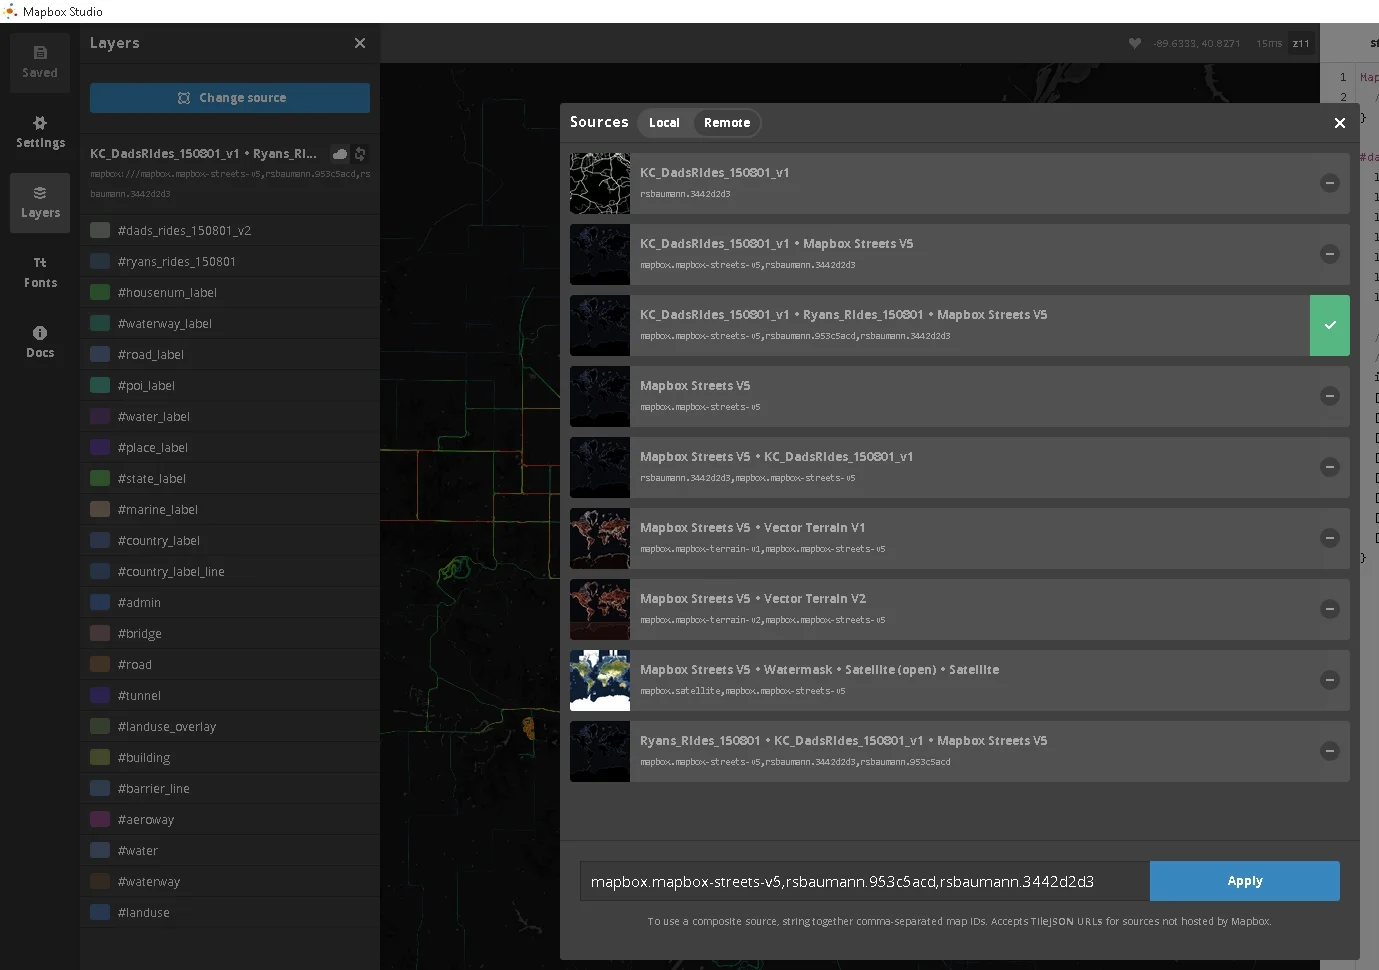Click the green checkmark on selected source

tap(1330, 325)
